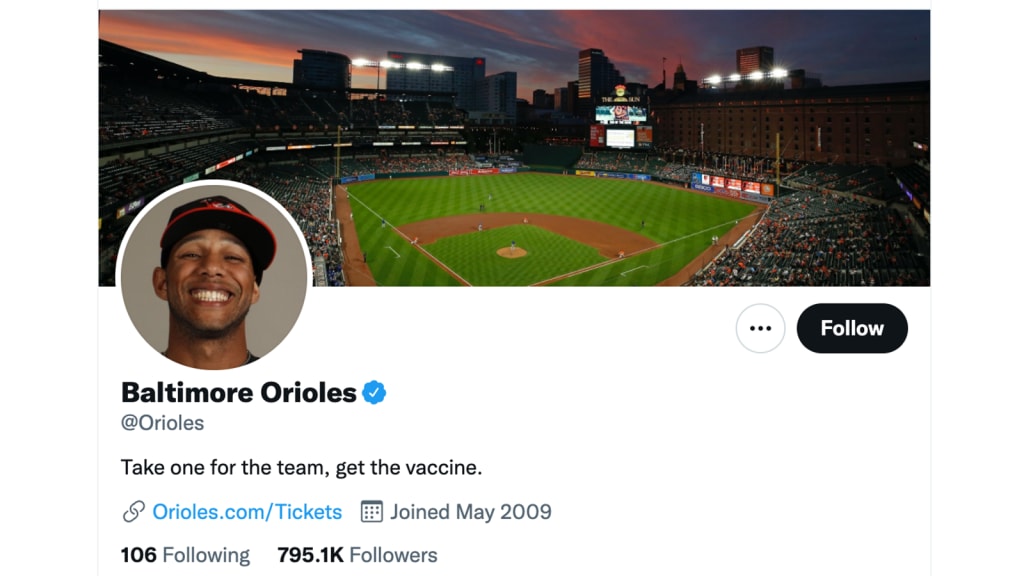Viewport: 1024px width, 576px height.
Task: Click the Baltimore Orioles display name
Action: click(239, 393)
